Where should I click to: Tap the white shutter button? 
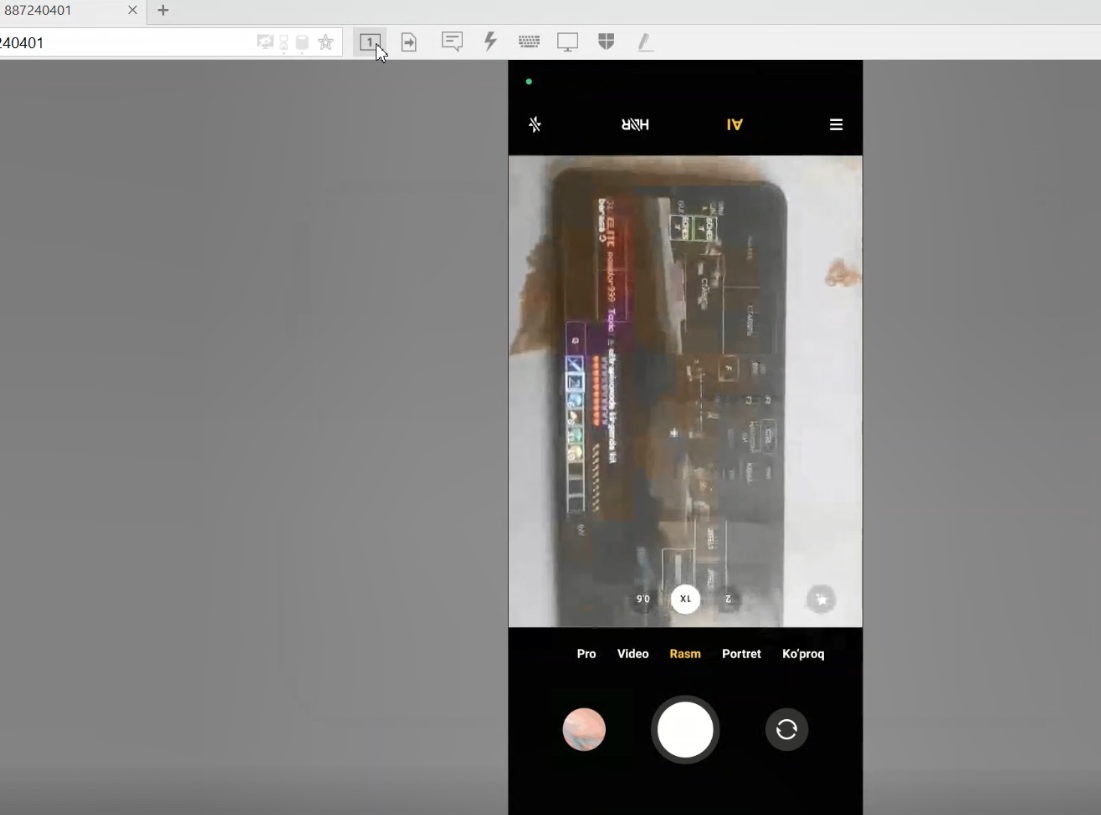[x=685, y=729]
